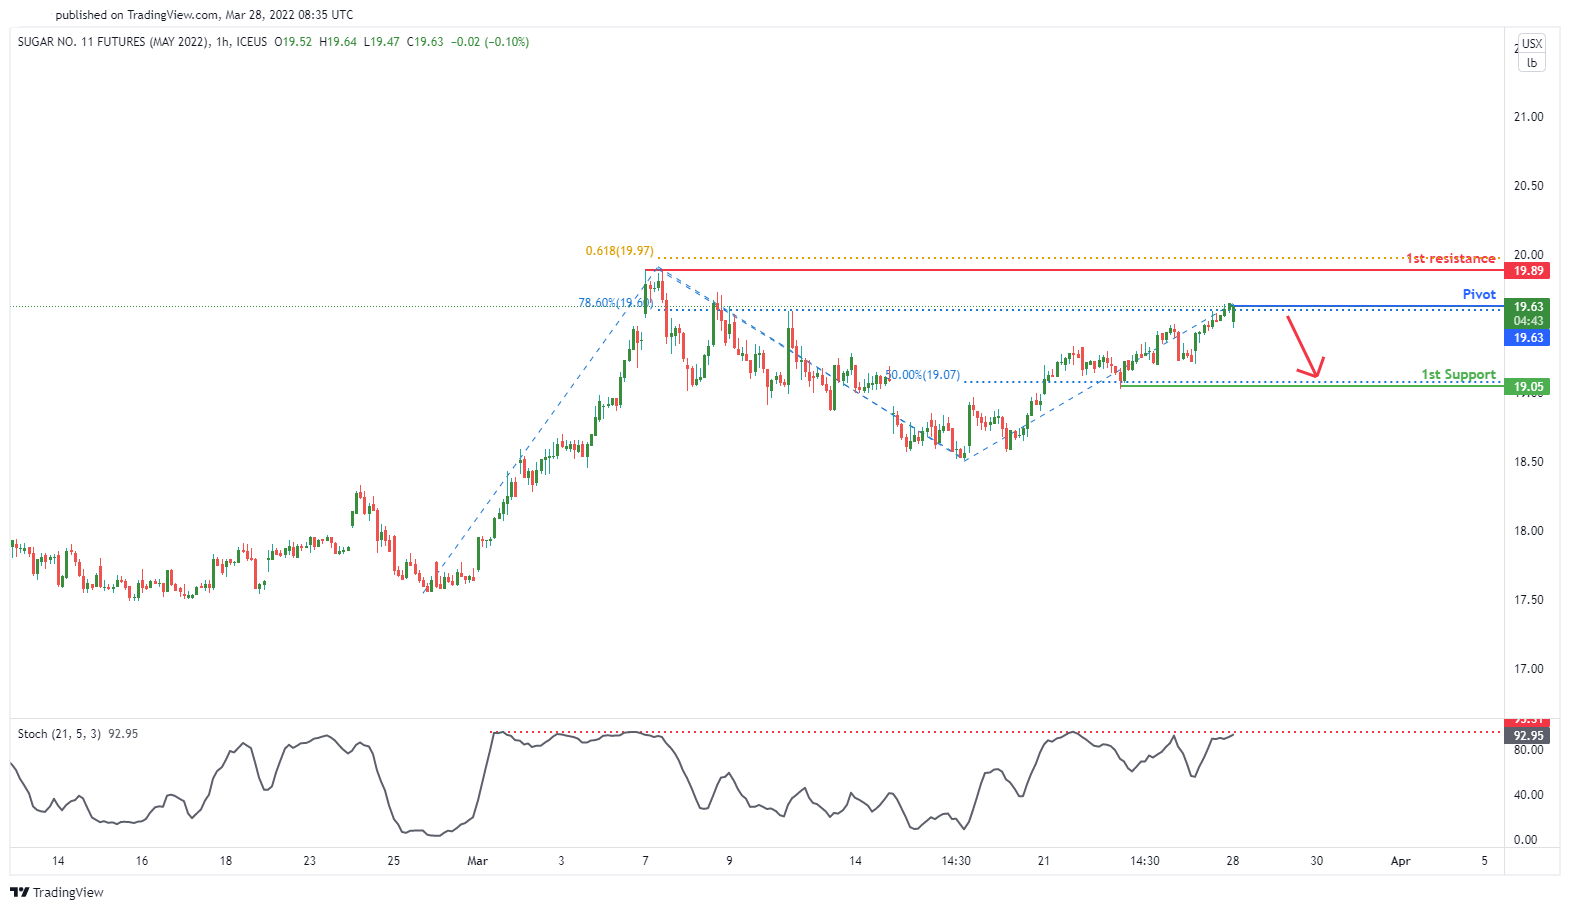This screenshot has width=1570, height=910.
Task: Click the SUGAR NO. 11 FUTURES symbol title
Action: click(x=114, y=42)
